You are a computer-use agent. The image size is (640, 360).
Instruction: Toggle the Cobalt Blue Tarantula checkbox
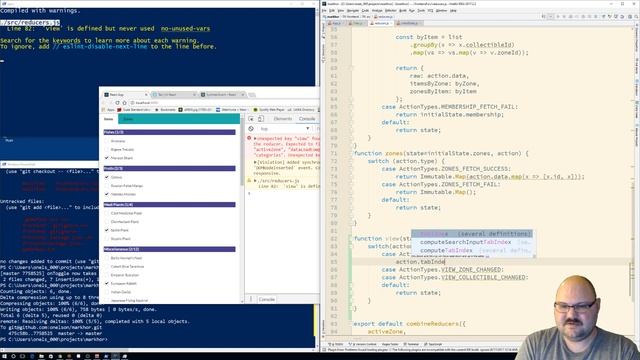[x=107, y=267]
